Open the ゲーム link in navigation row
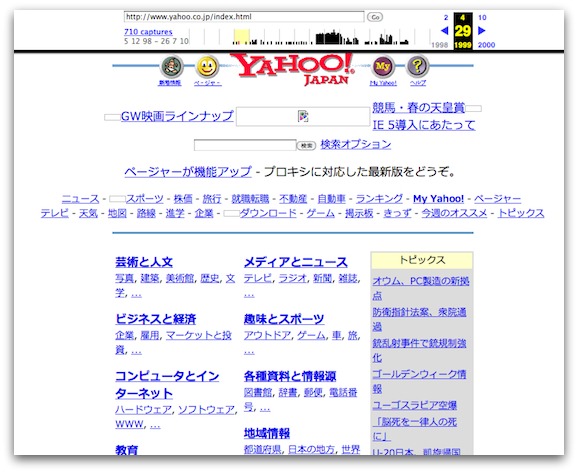 (321, 213)
